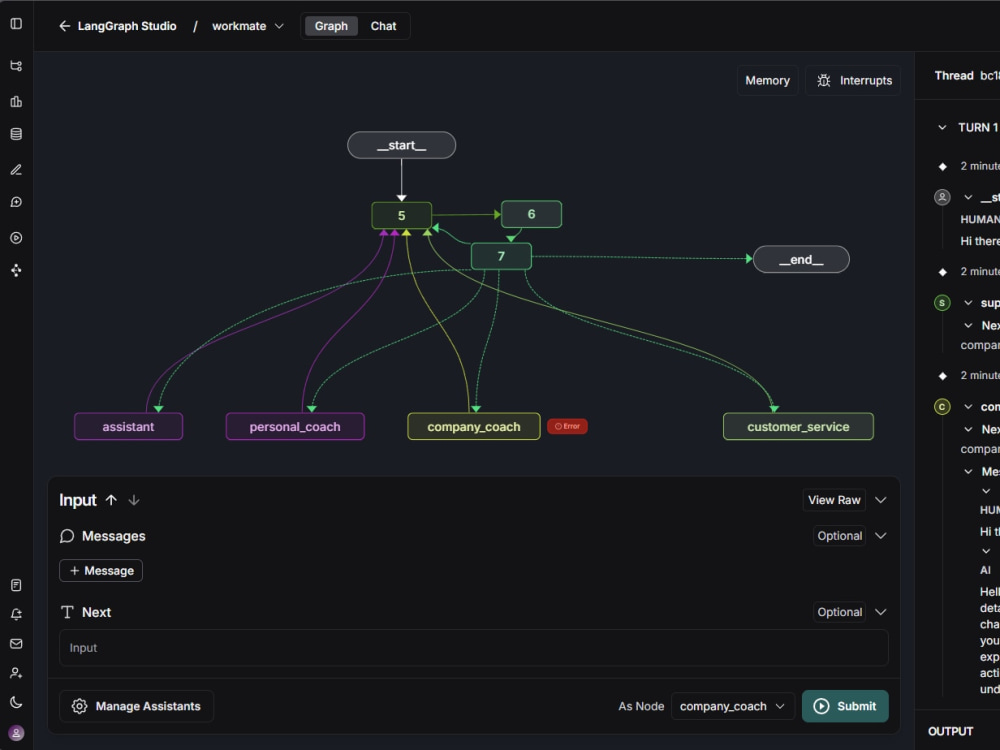Submit the input
This screenshot has height=750, width=1000.
coord(844,706)
